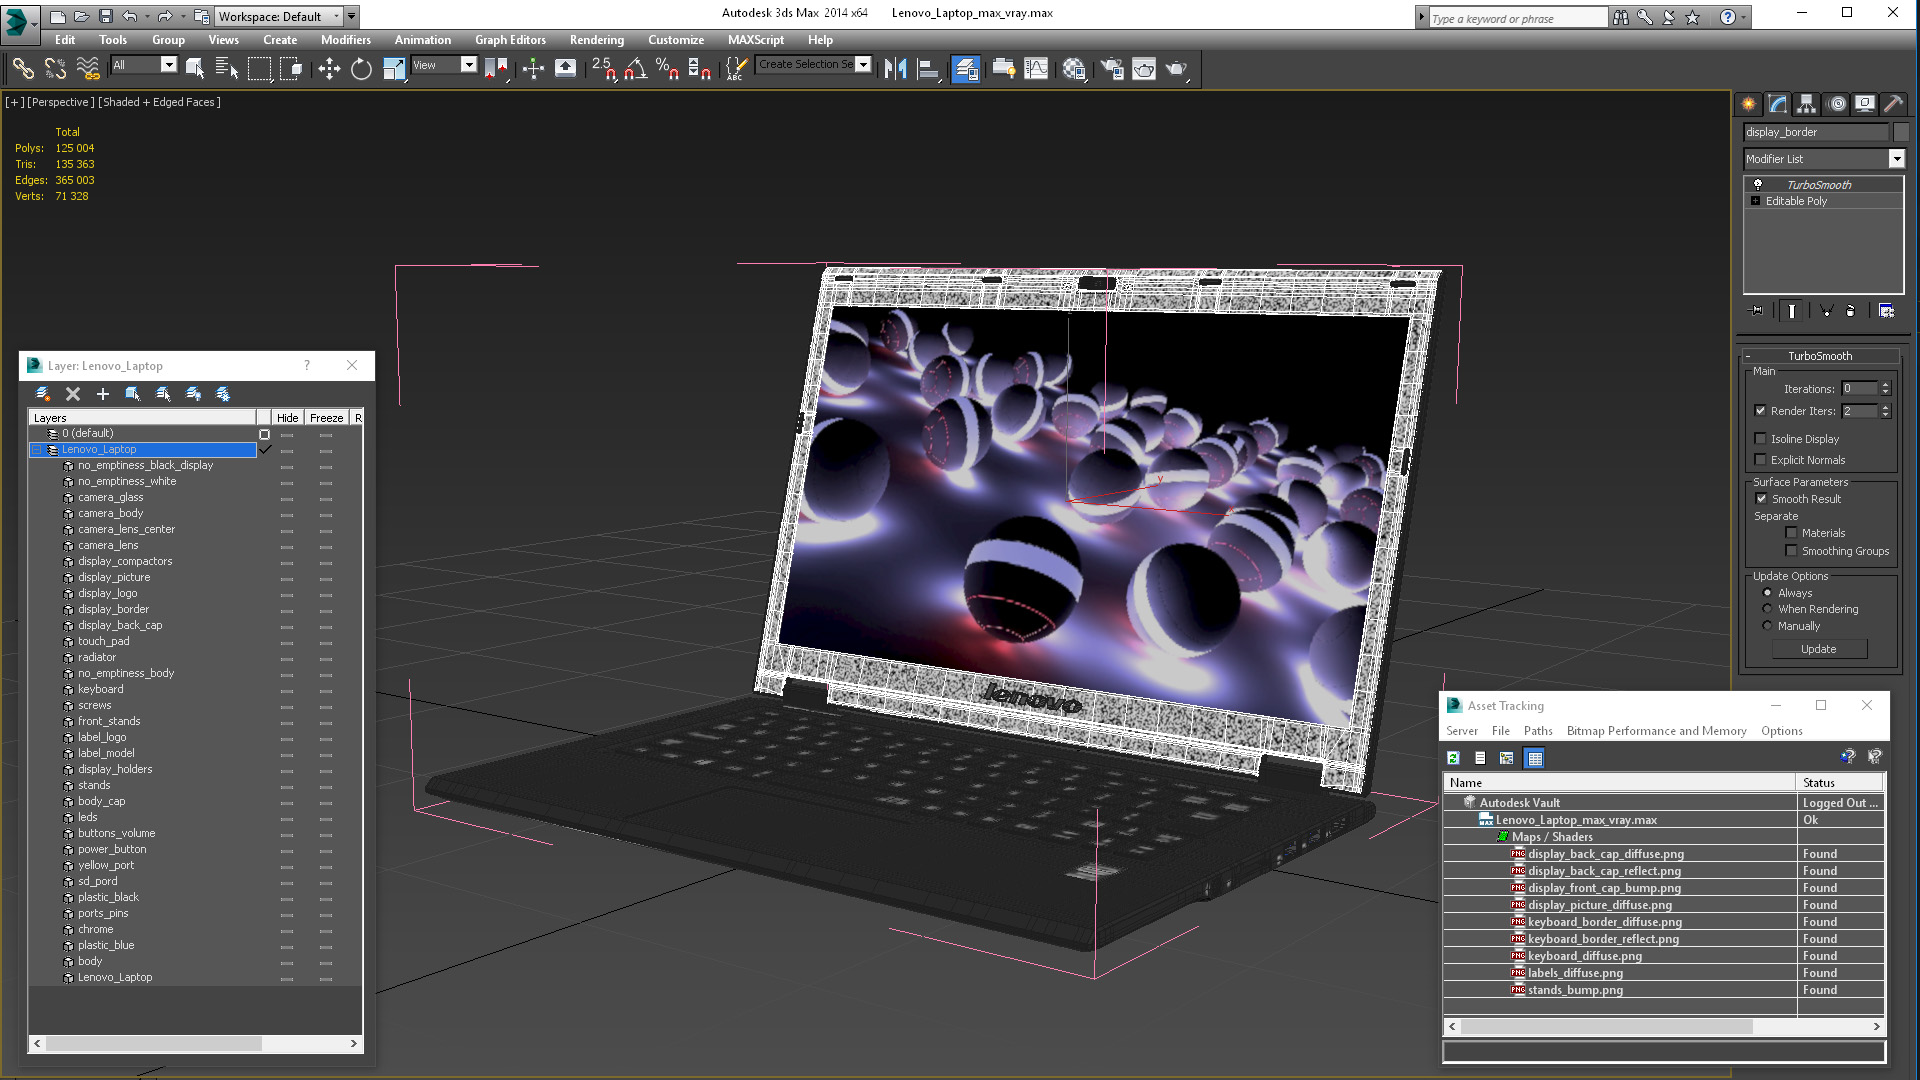Open the Rendering menu
This screenshot has width=1920, height=1080.
tap(596, 40)
